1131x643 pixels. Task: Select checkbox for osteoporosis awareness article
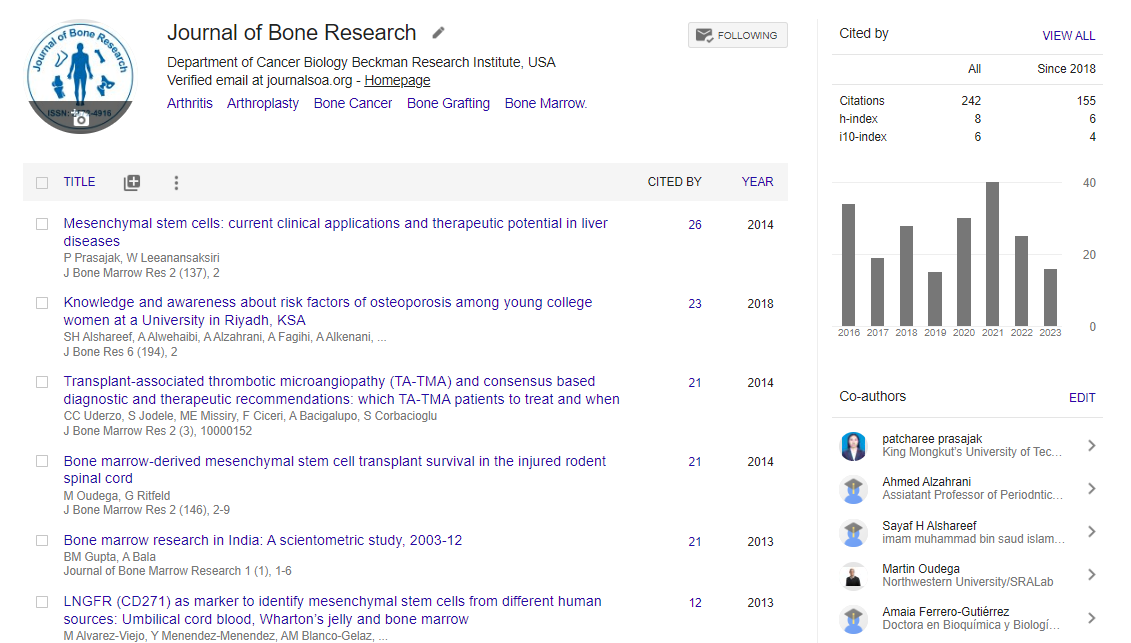click(x=42, y=303)
